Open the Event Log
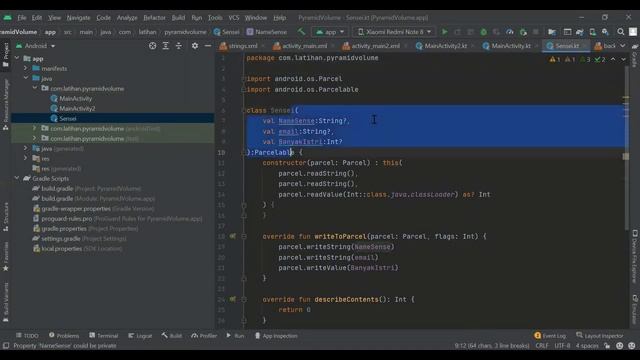Viewport: 640px width, 360px height. click(550, 336)
